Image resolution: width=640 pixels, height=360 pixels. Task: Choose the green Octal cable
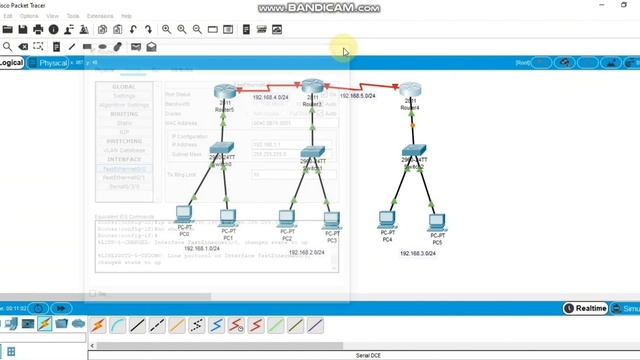(276, 326)
